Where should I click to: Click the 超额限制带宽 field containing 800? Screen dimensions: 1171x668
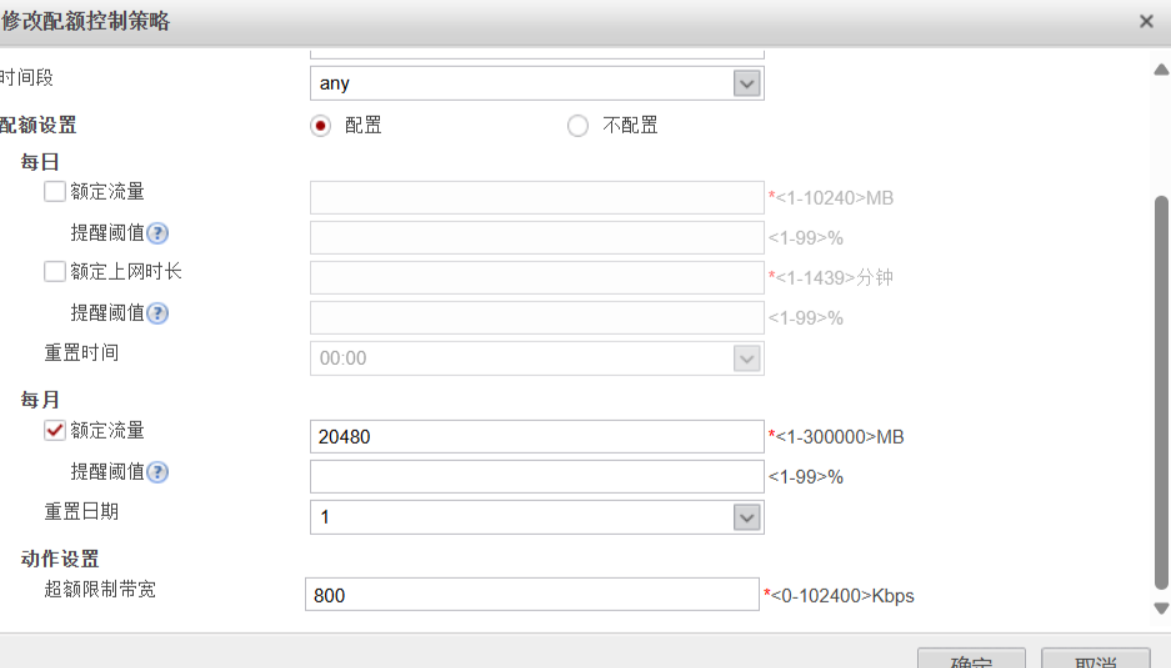[532, 595]
